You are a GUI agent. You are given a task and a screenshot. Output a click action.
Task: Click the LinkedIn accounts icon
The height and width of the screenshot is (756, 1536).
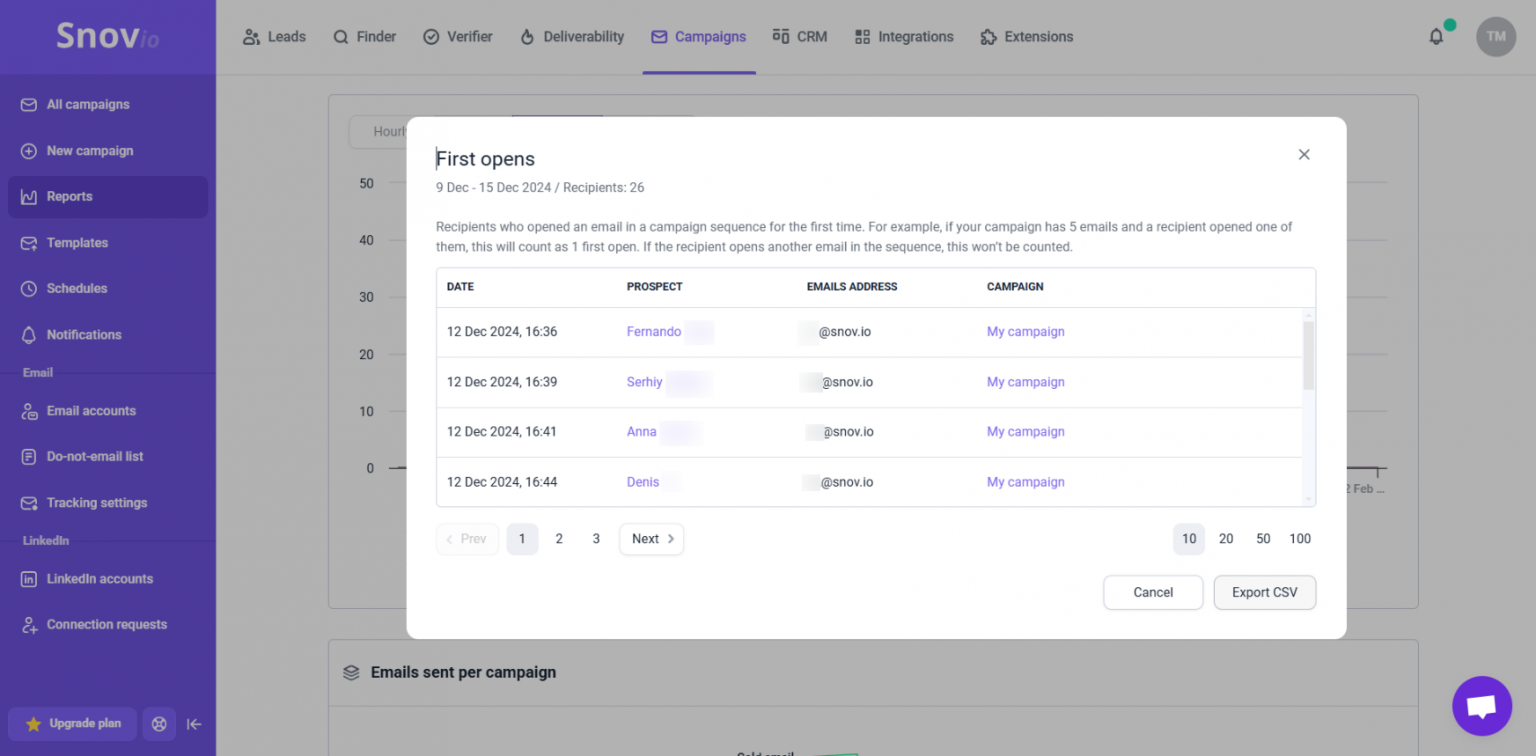[x=29, y=579]
